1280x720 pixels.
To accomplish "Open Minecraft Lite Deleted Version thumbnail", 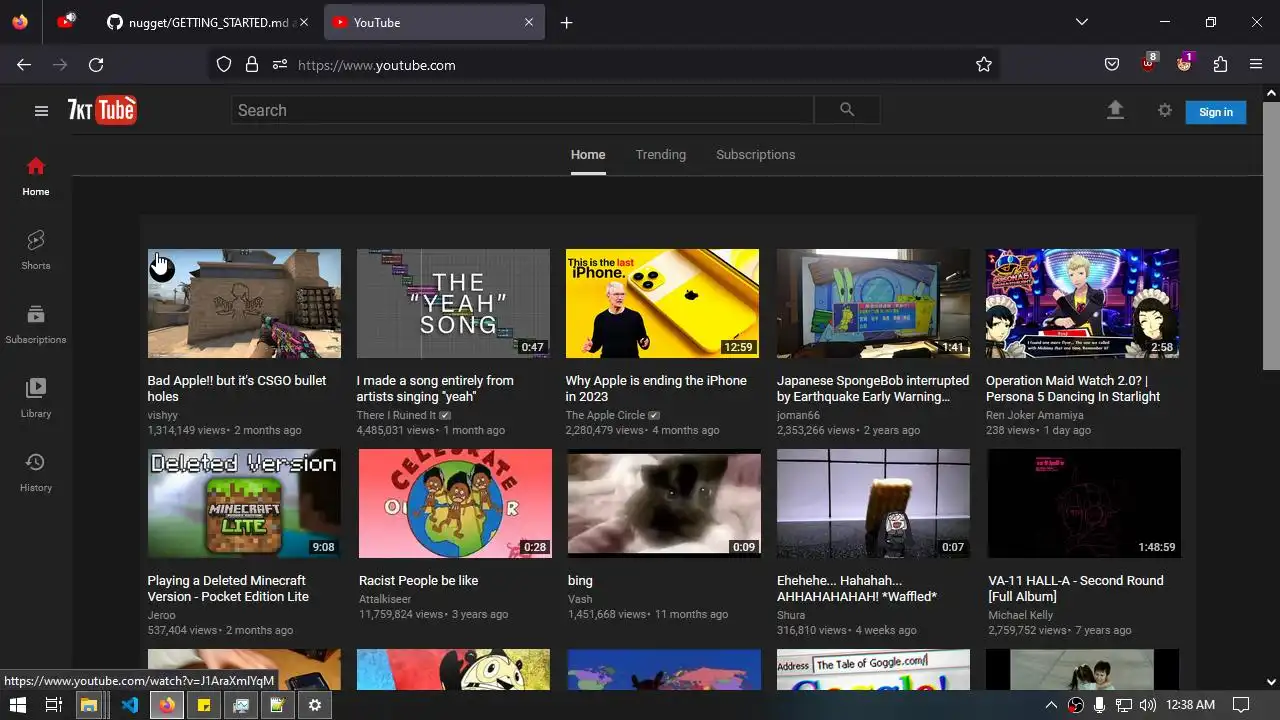I will click(x=244, y=503).
